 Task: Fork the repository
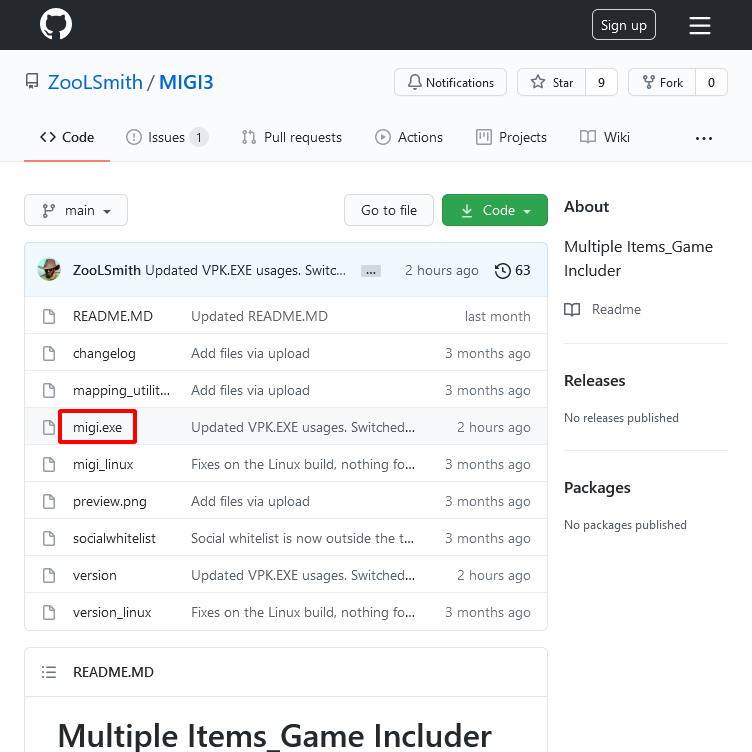tap(662, 82)
